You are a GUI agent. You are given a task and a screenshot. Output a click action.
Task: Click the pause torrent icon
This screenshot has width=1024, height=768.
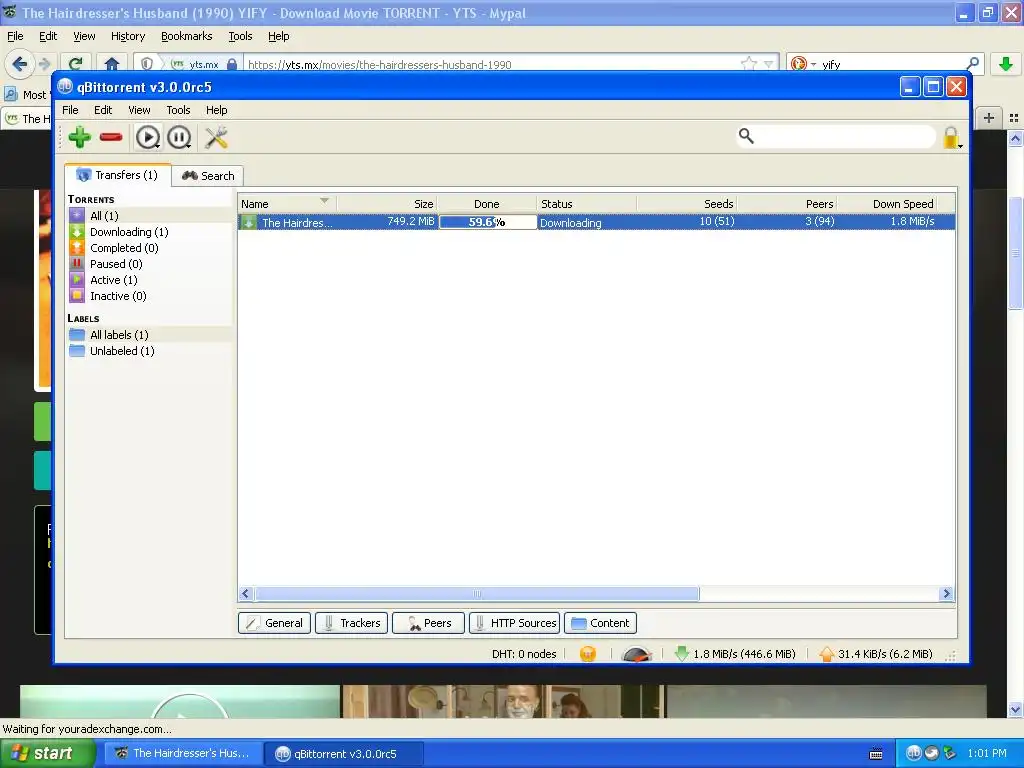pos(179,137)
